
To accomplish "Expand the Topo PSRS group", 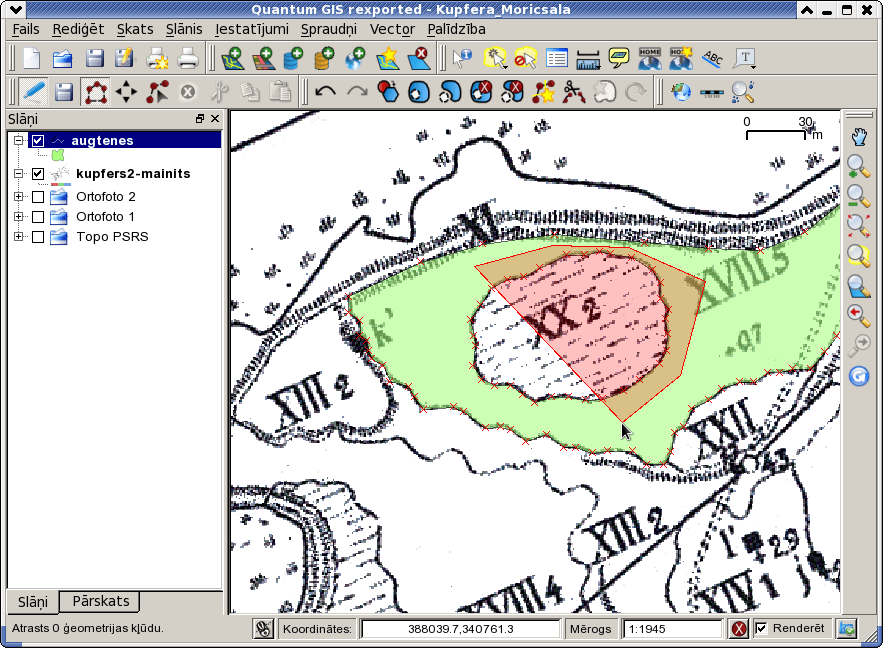I will click(19, 236).
